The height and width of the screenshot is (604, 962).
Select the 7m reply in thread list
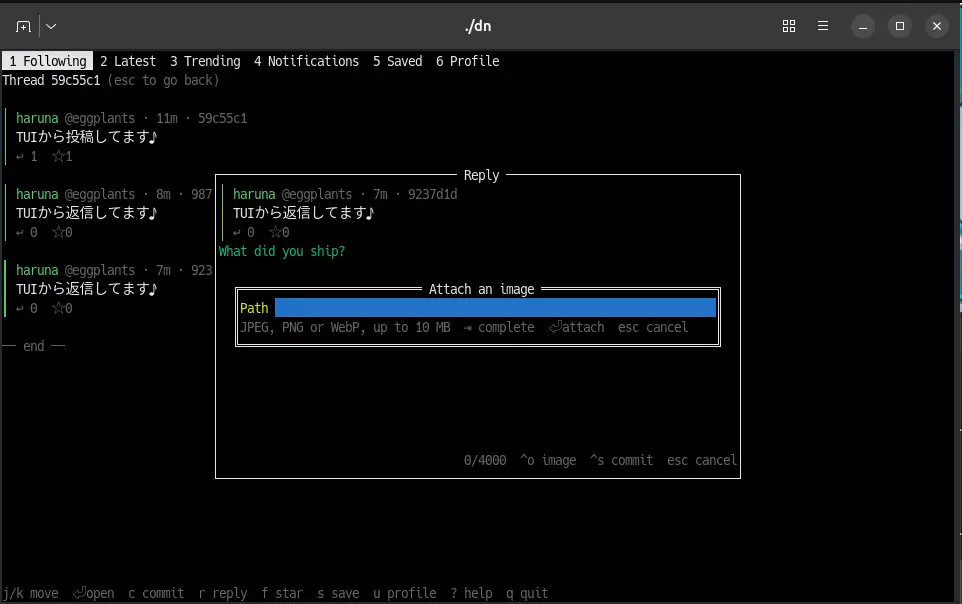pyautogui.click(x=109, y=289)
